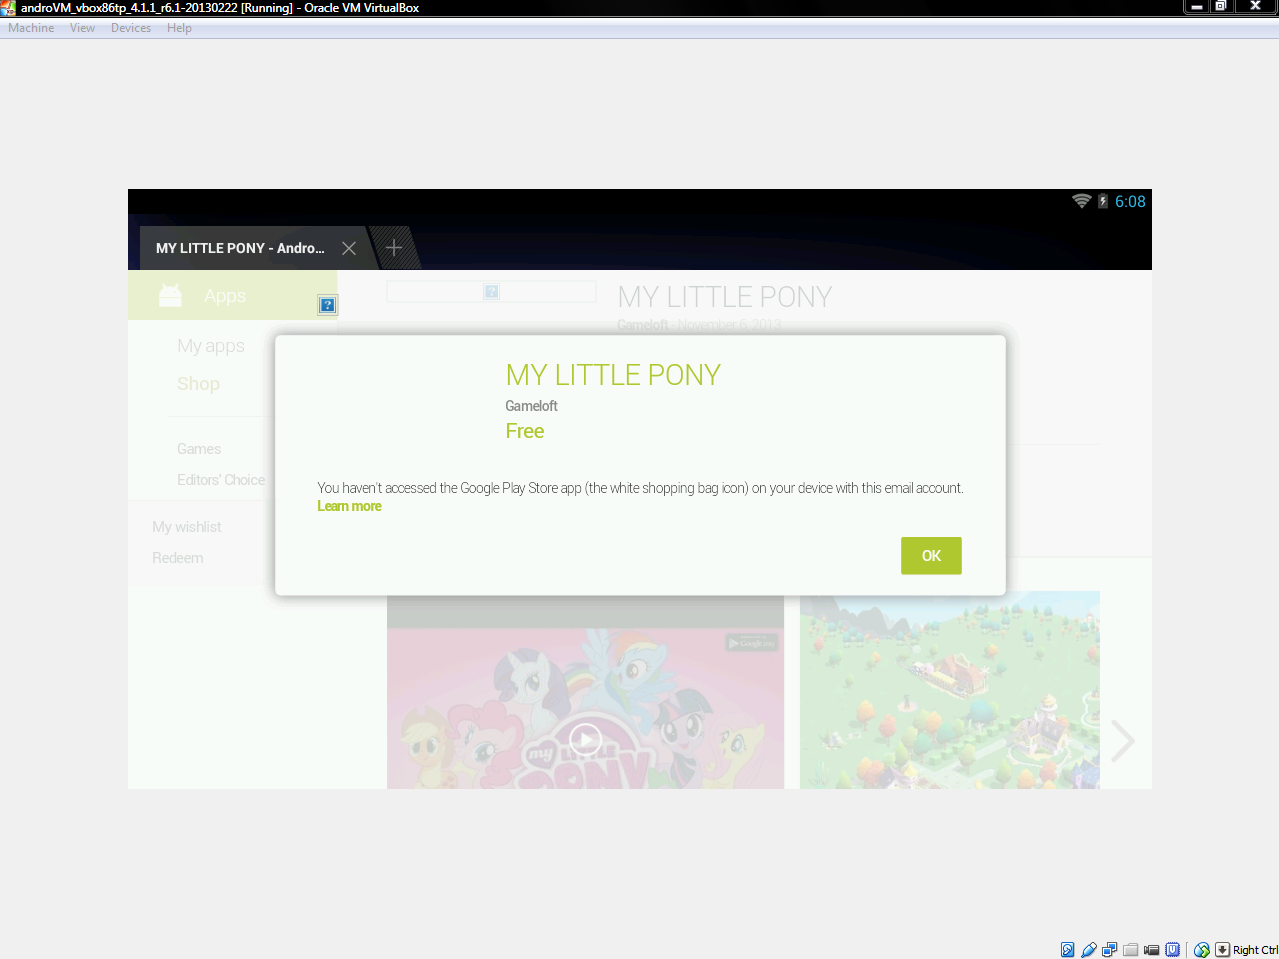Click the shared folders status icon
Screen dimensions: 1279x959
1131,950
